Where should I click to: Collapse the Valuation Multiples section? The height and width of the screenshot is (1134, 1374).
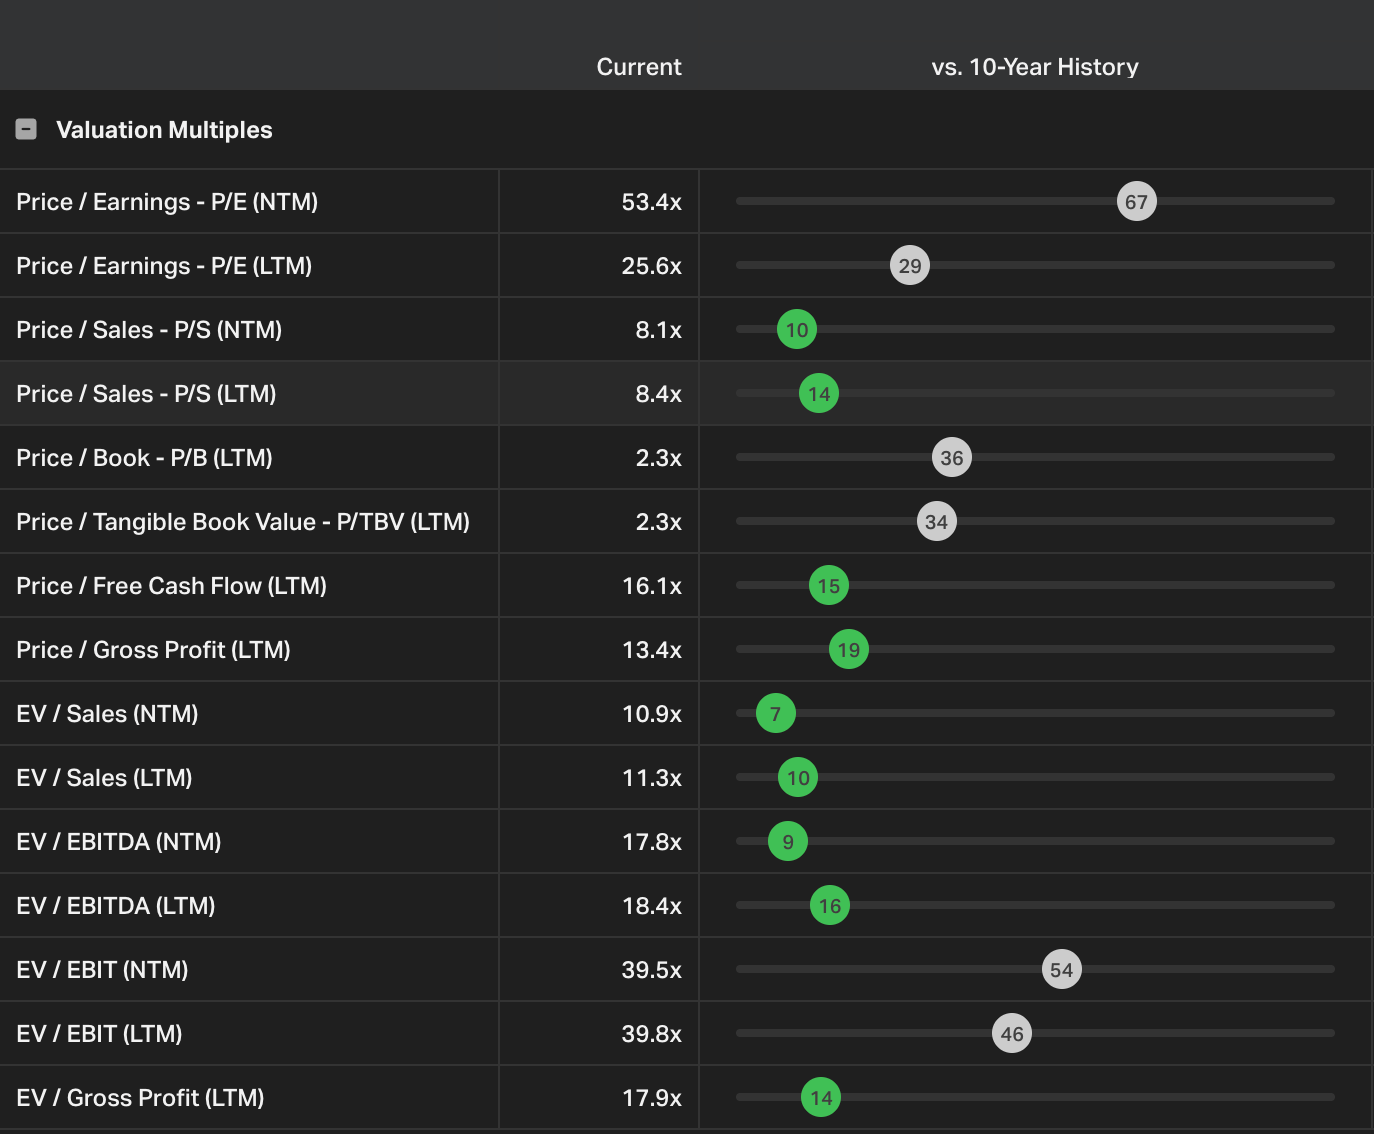(x=26, y=129)
